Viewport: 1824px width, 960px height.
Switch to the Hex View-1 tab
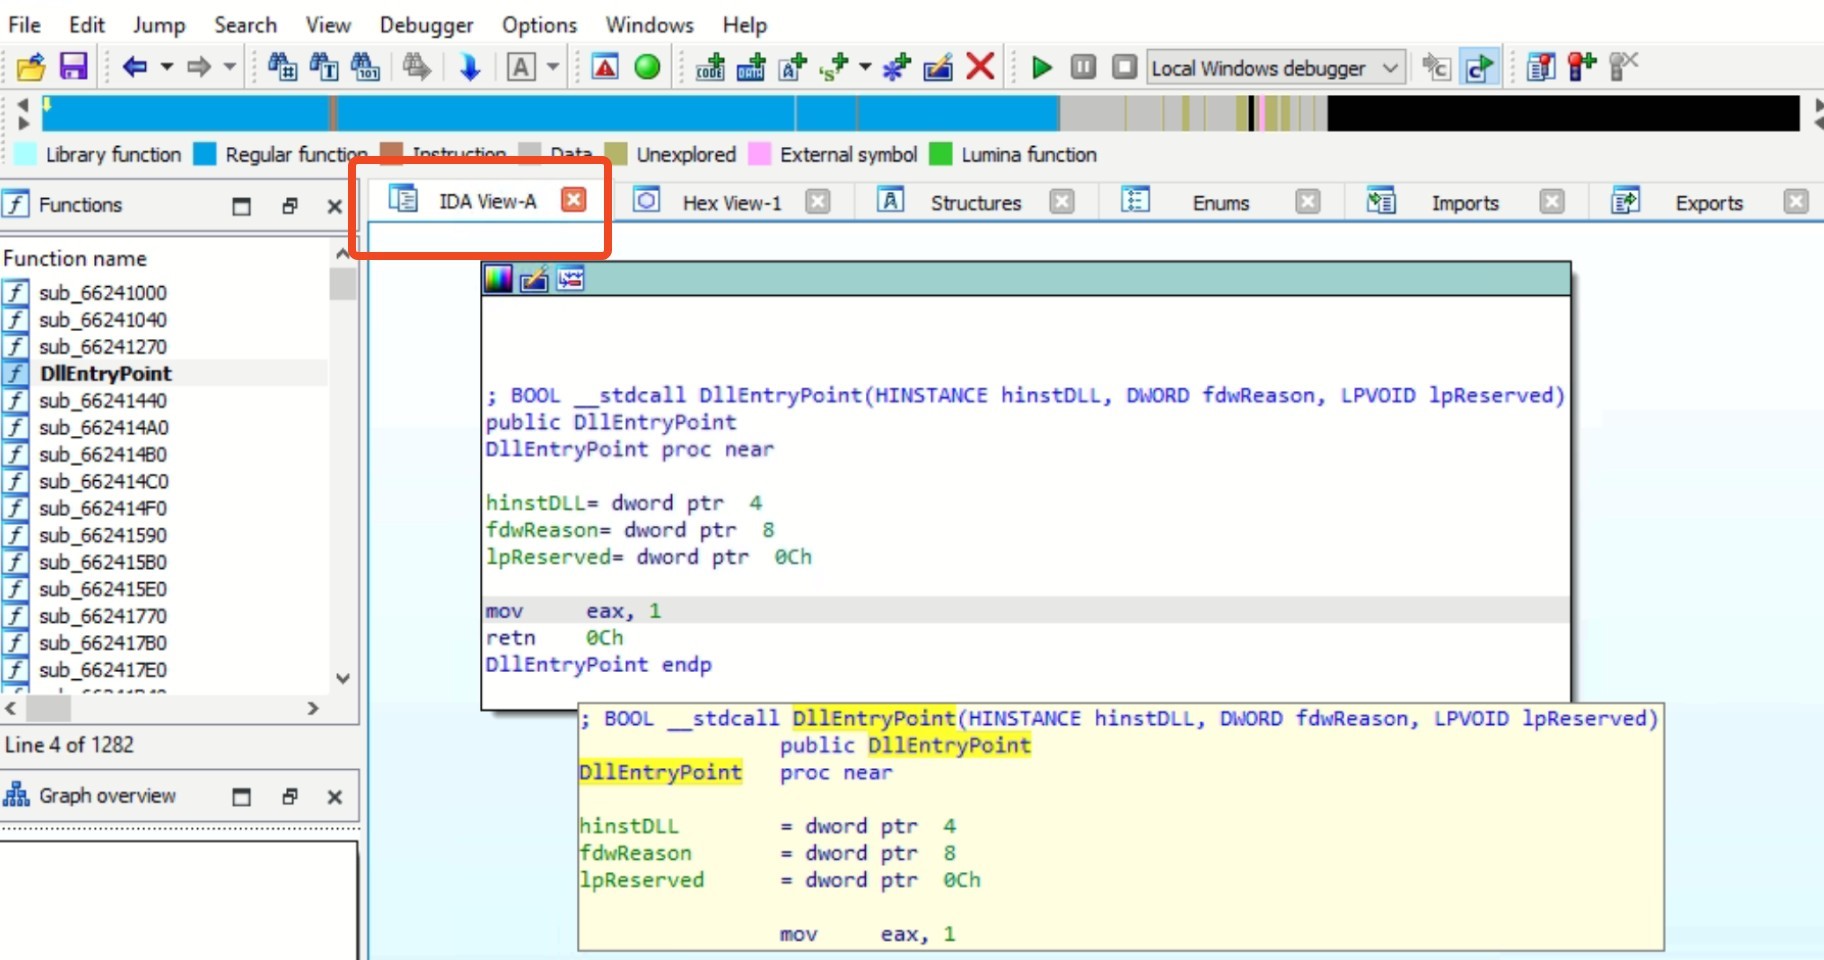coord(731,203)
